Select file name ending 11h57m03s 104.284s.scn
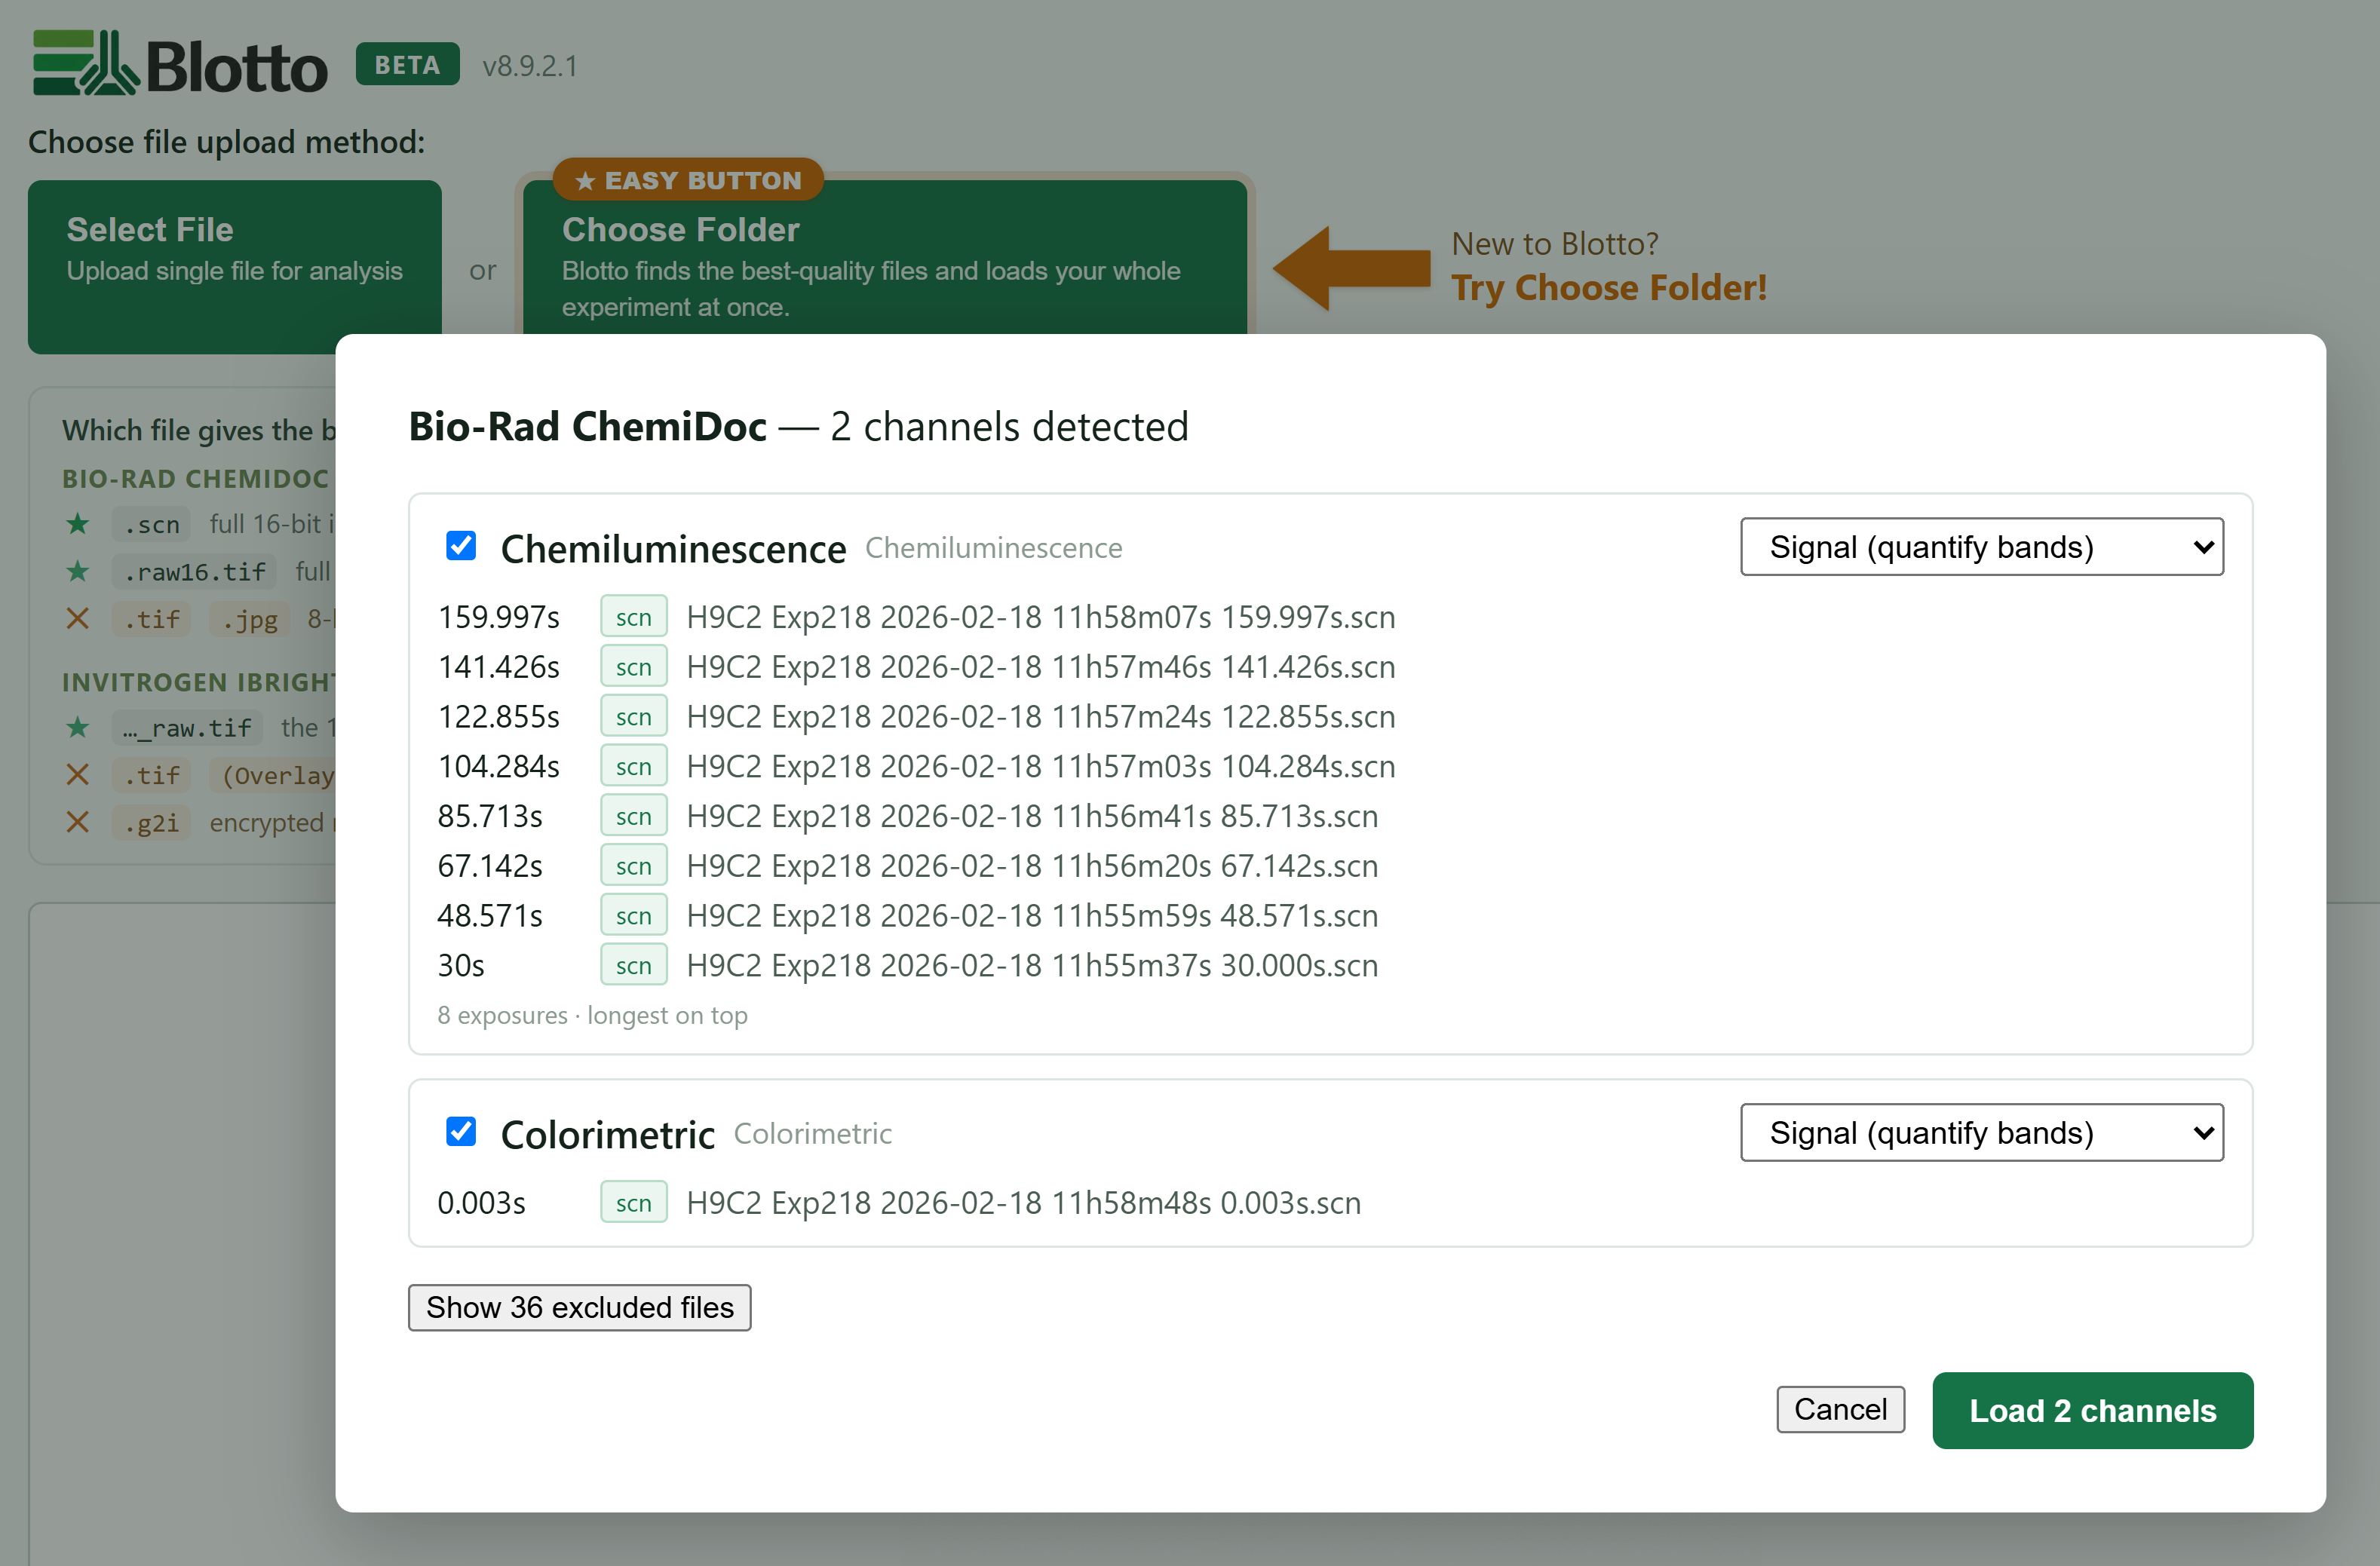Screen dimensions: 2380x1566 1040,767
